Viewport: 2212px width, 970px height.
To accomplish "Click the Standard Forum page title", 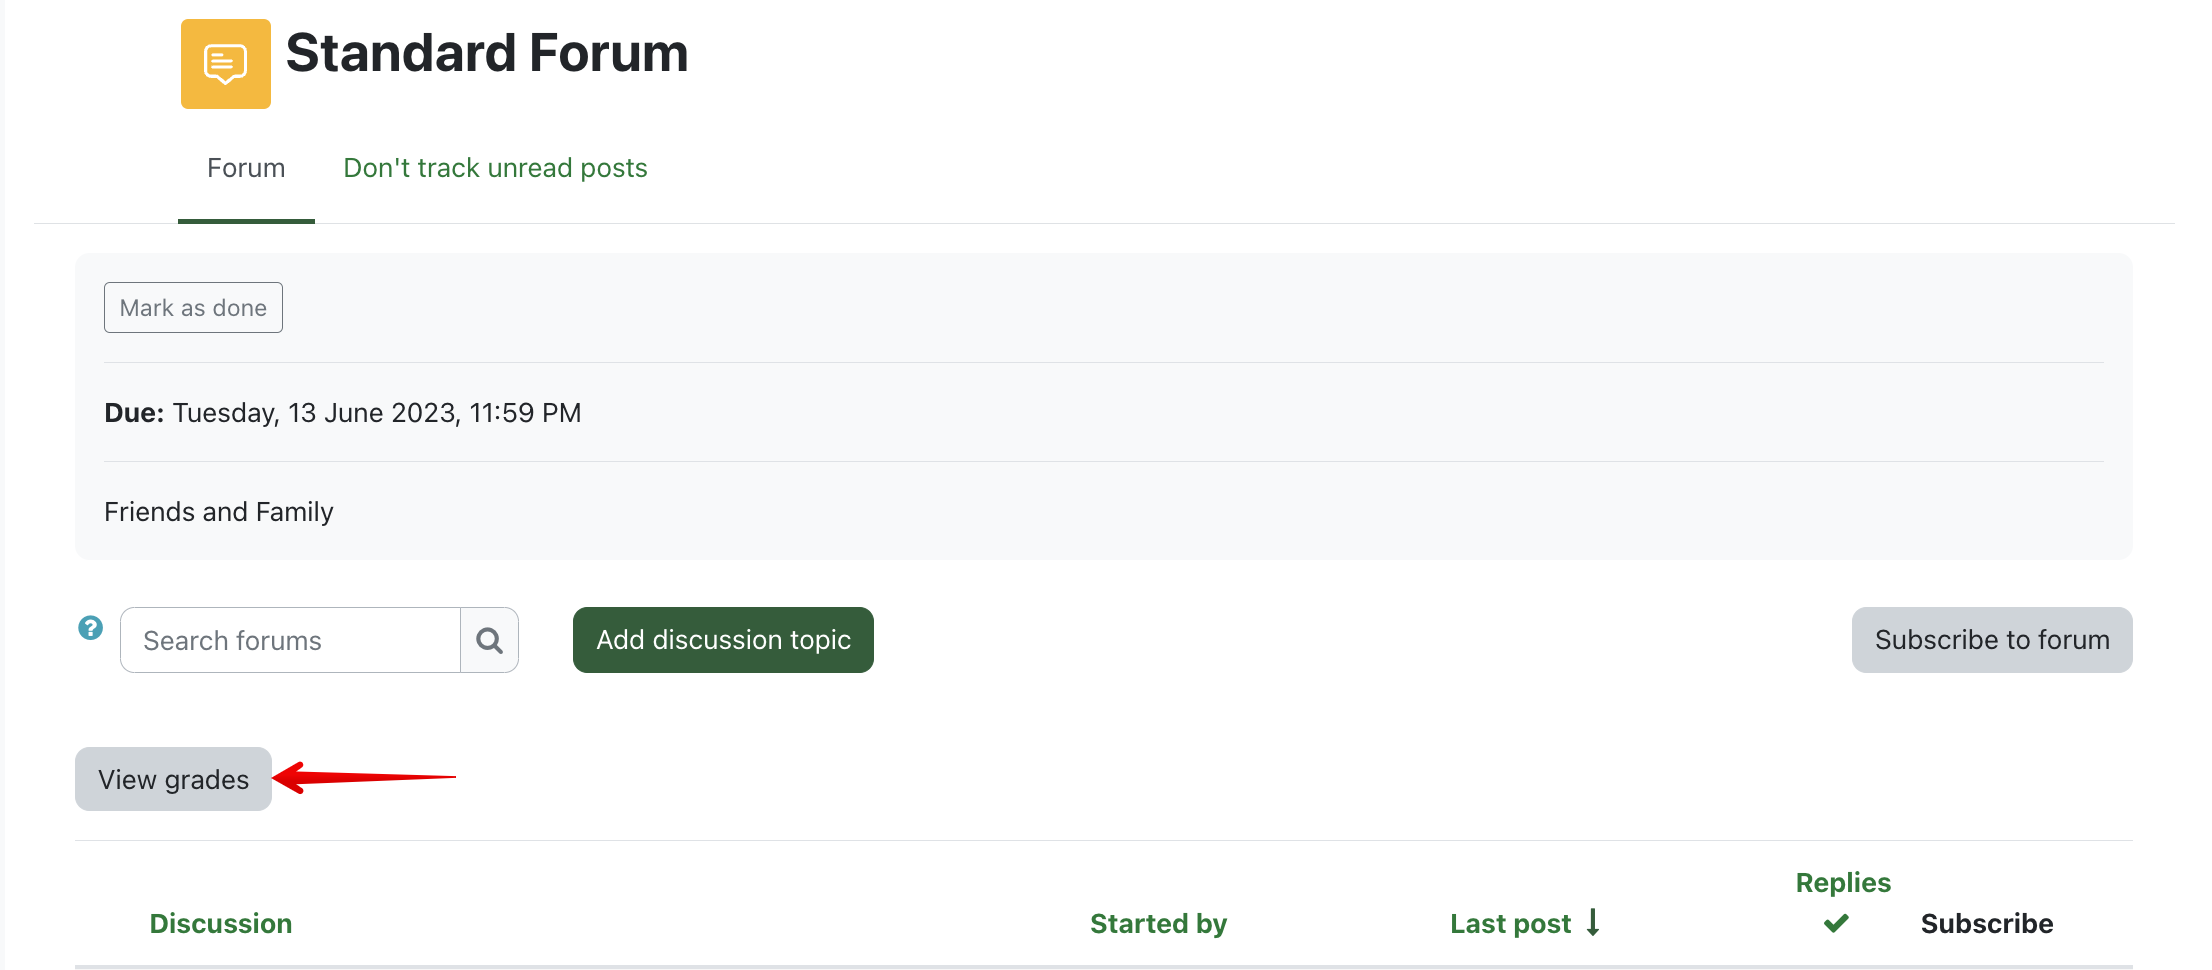I will tap(487, 53).
